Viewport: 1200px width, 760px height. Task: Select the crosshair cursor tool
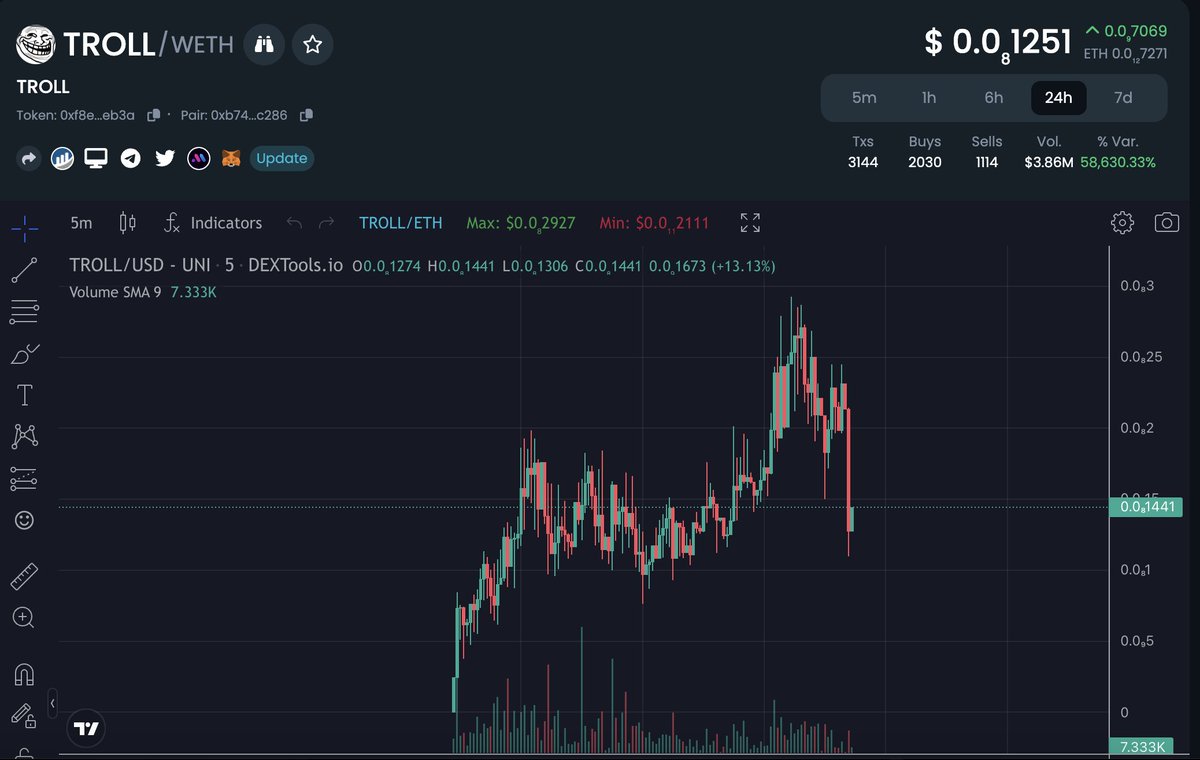pyautogui.click(x=24, y=227)
